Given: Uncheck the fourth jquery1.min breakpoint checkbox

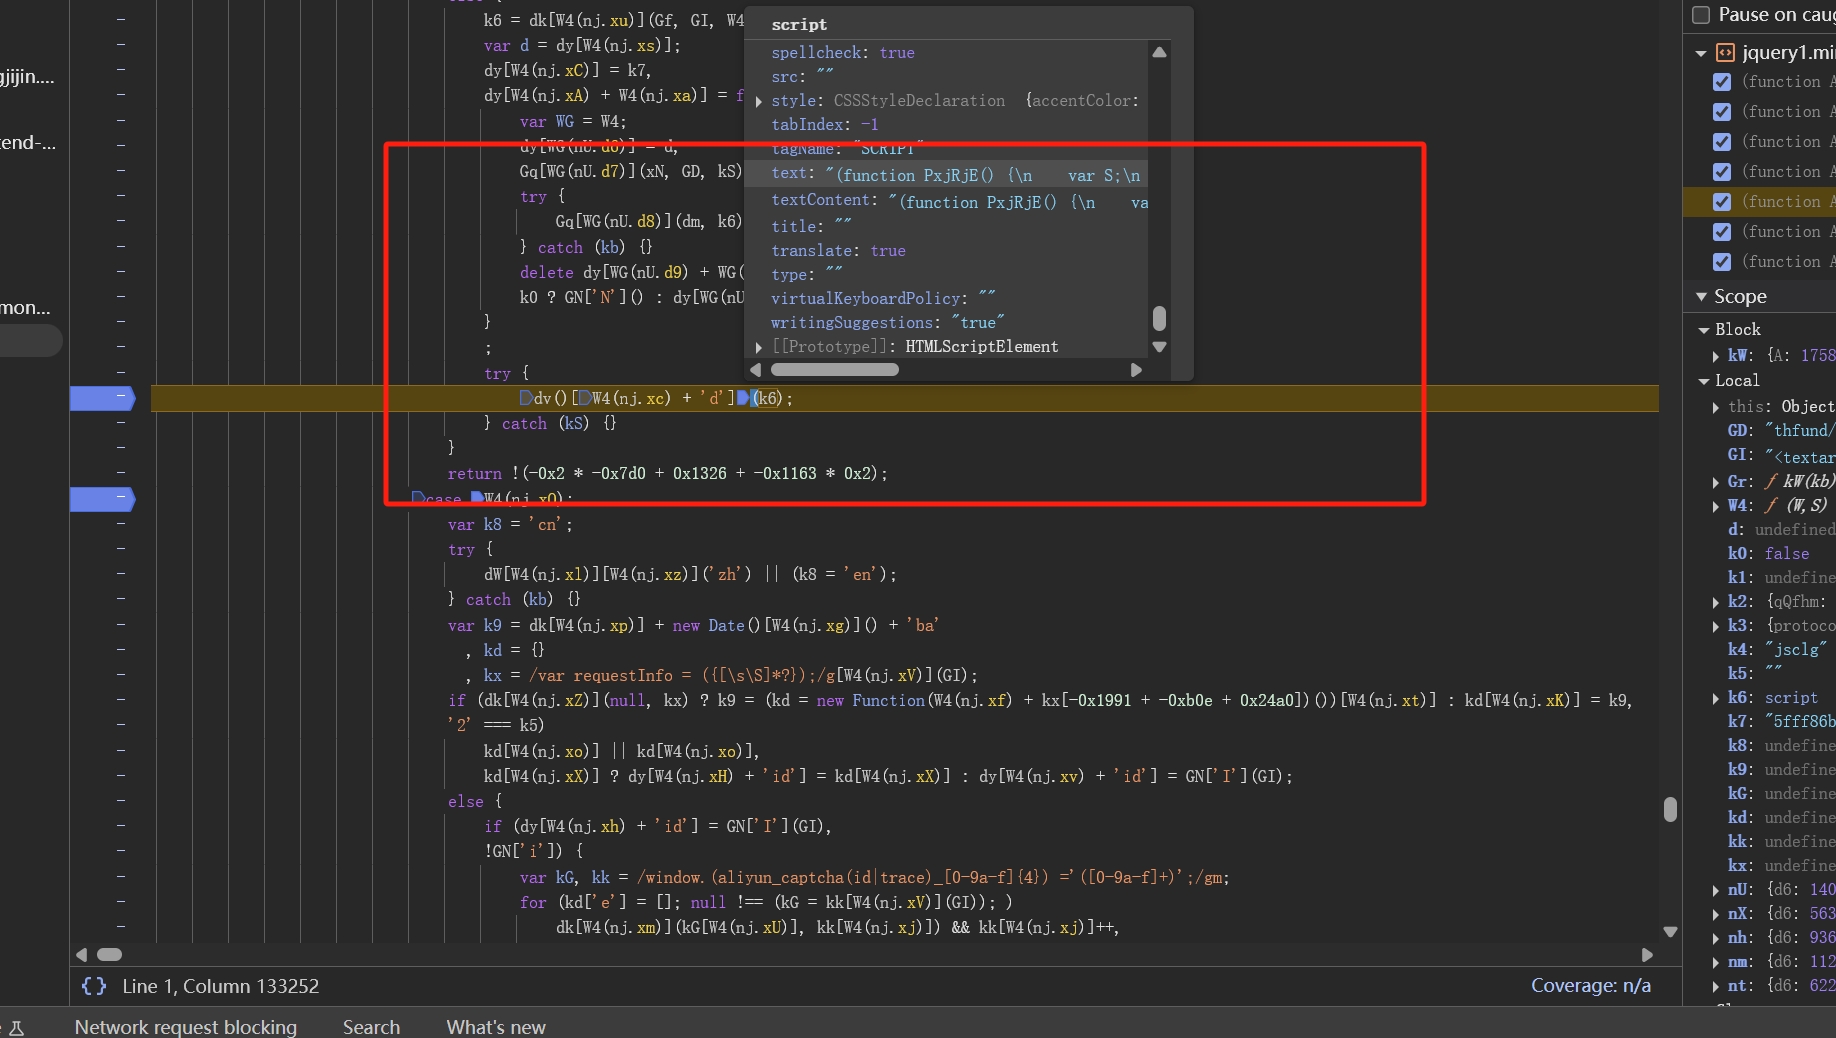Looking at the screenshot, I should click(x=1722, y=172).
